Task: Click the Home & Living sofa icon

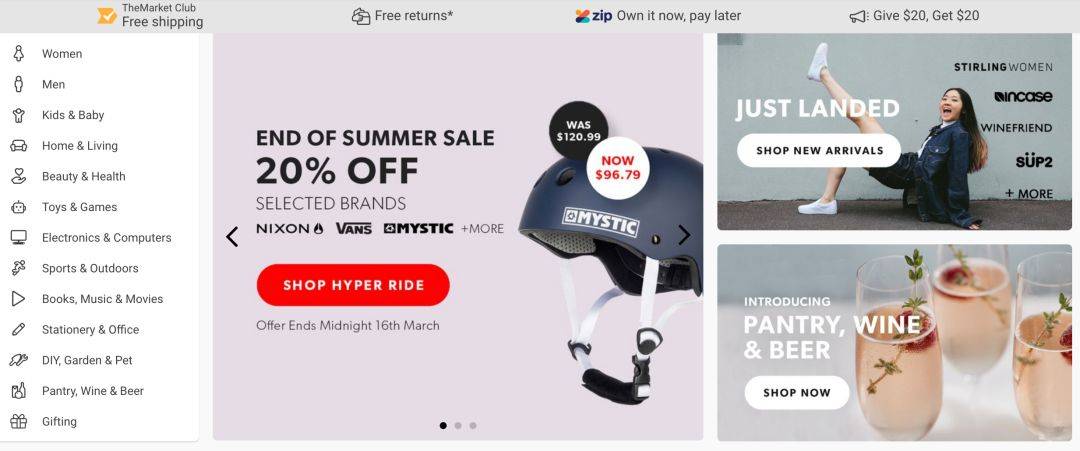Action: click(x=19, y=145)
